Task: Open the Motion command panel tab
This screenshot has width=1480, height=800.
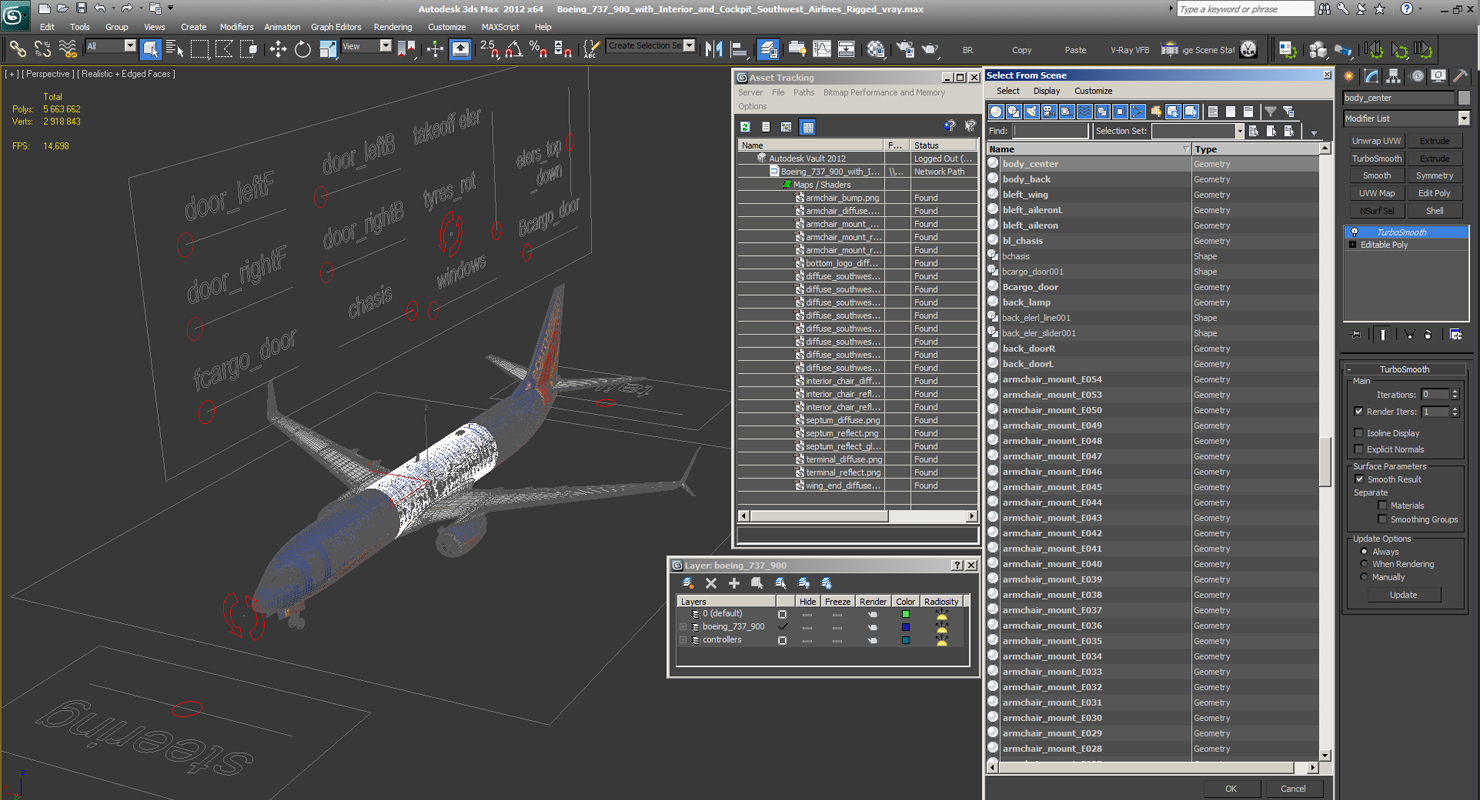Action: point(1417,76)
